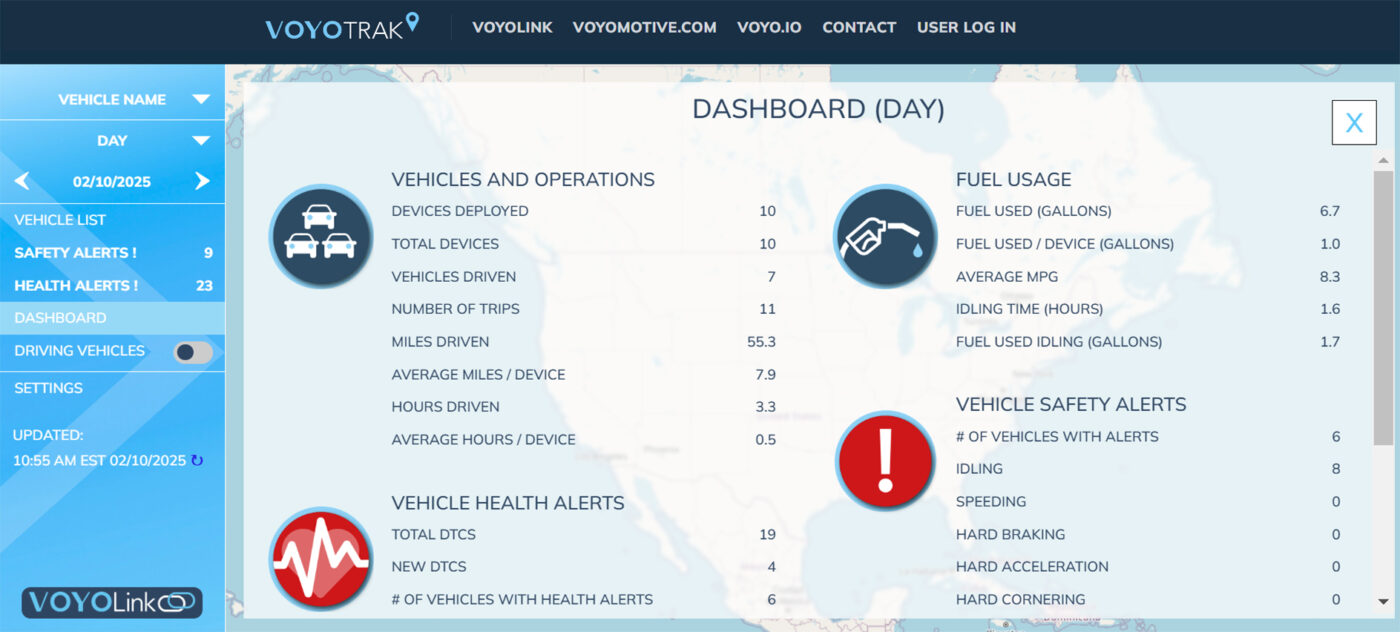The height and width of the screenshot is (632, 1400).
Task: Click the Vehicles and Operations cars icon
Action: click(x=321, y=236)
